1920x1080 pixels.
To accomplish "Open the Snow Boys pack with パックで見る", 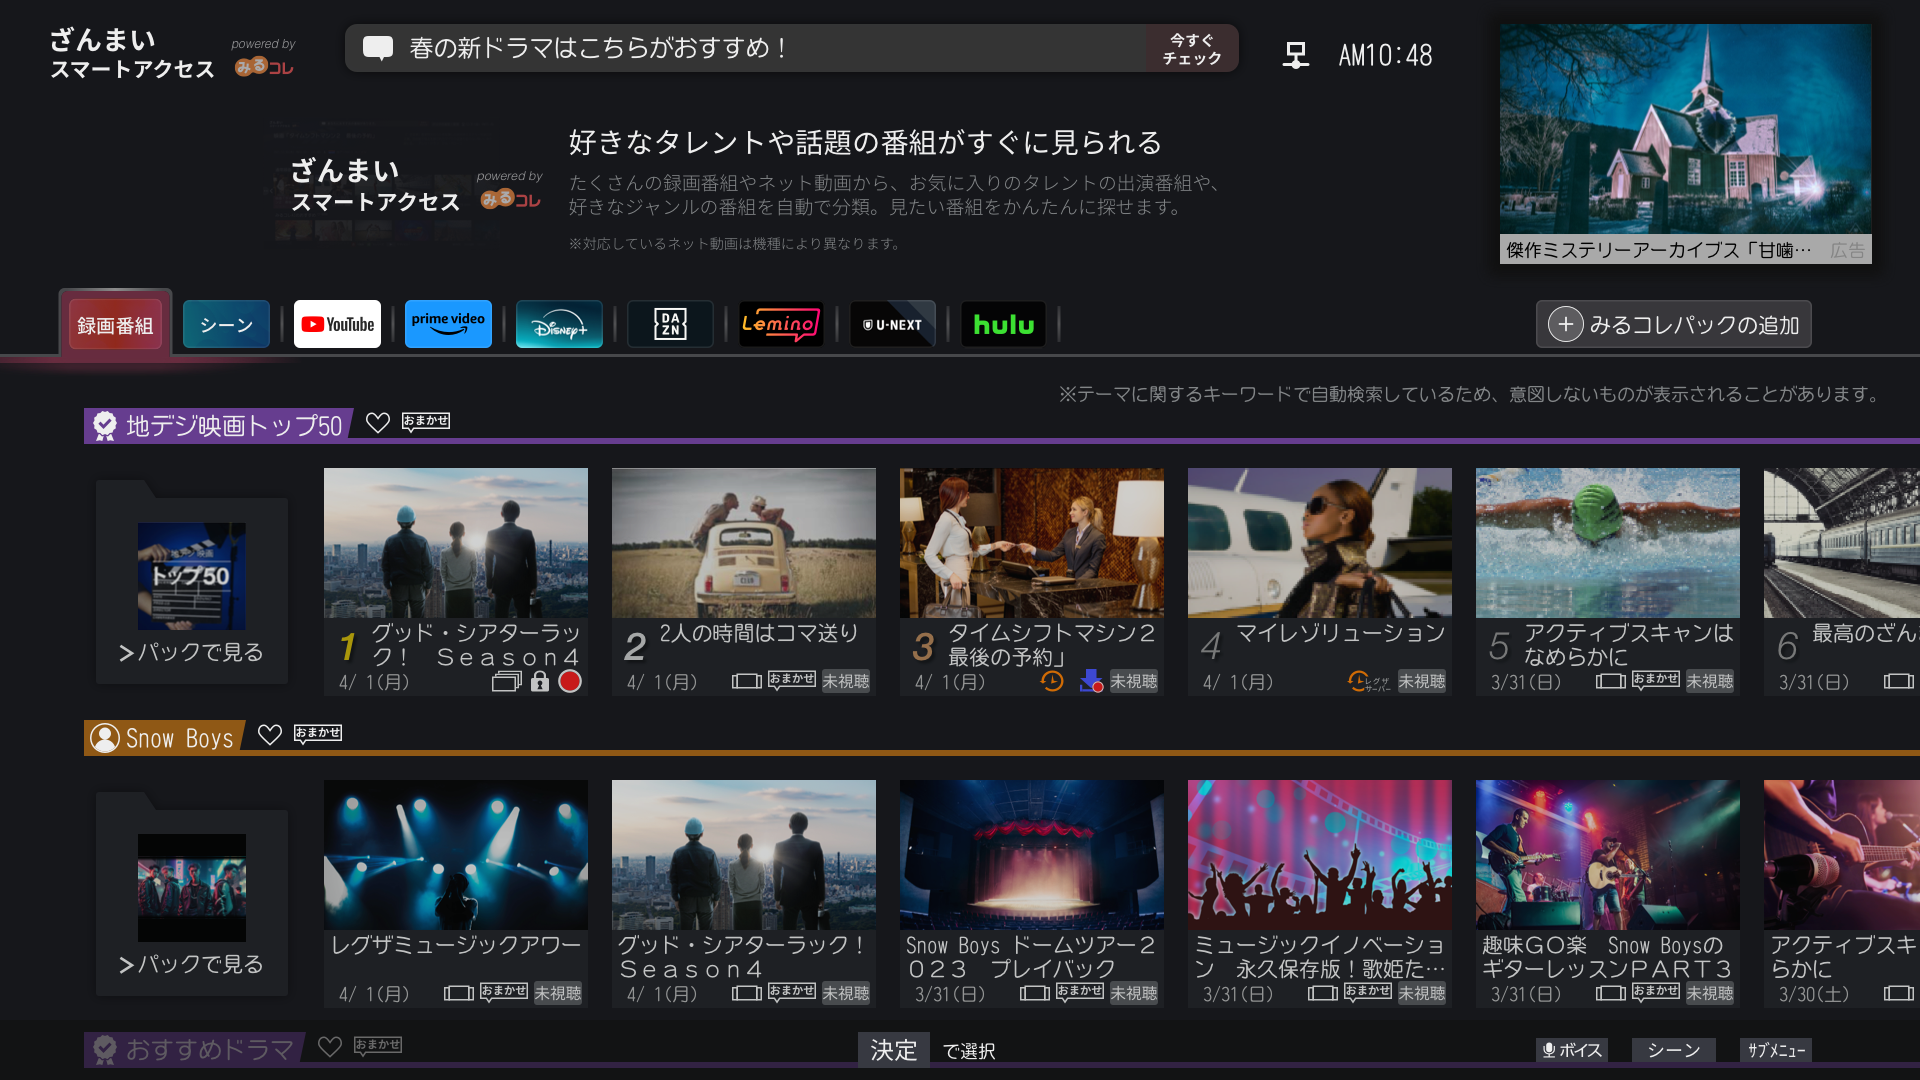I will (x=191, y=964).
